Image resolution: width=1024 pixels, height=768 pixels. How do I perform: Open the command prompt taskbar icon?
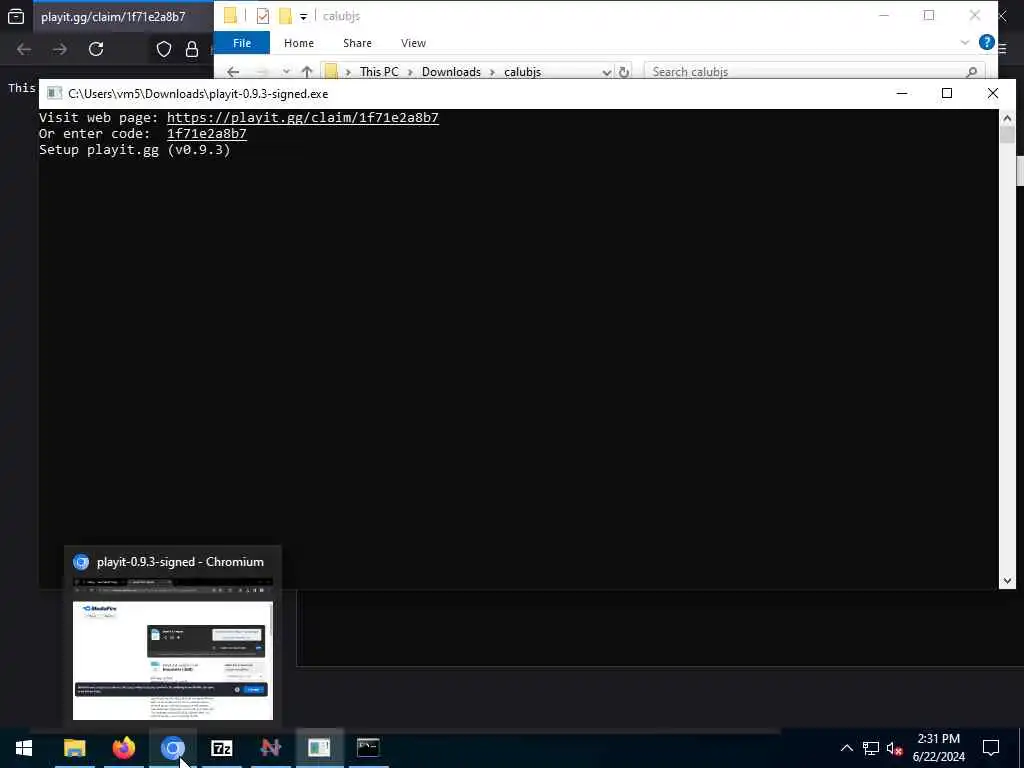(x=368, y=748)
